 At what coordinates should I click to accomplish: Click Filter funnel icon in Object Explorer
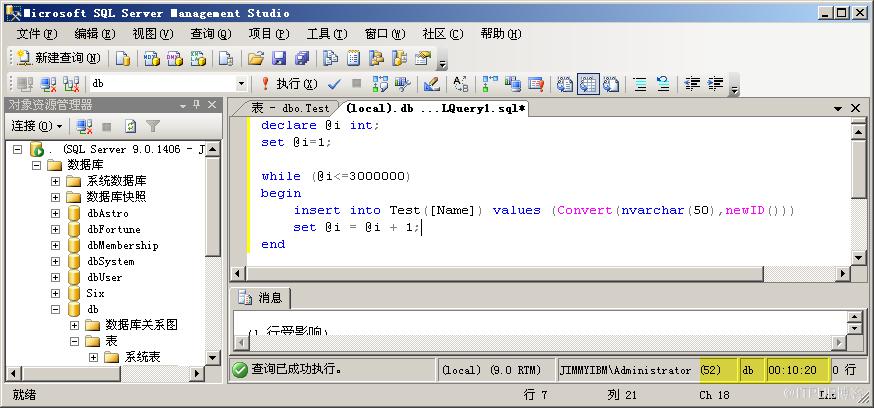point(153,127)
